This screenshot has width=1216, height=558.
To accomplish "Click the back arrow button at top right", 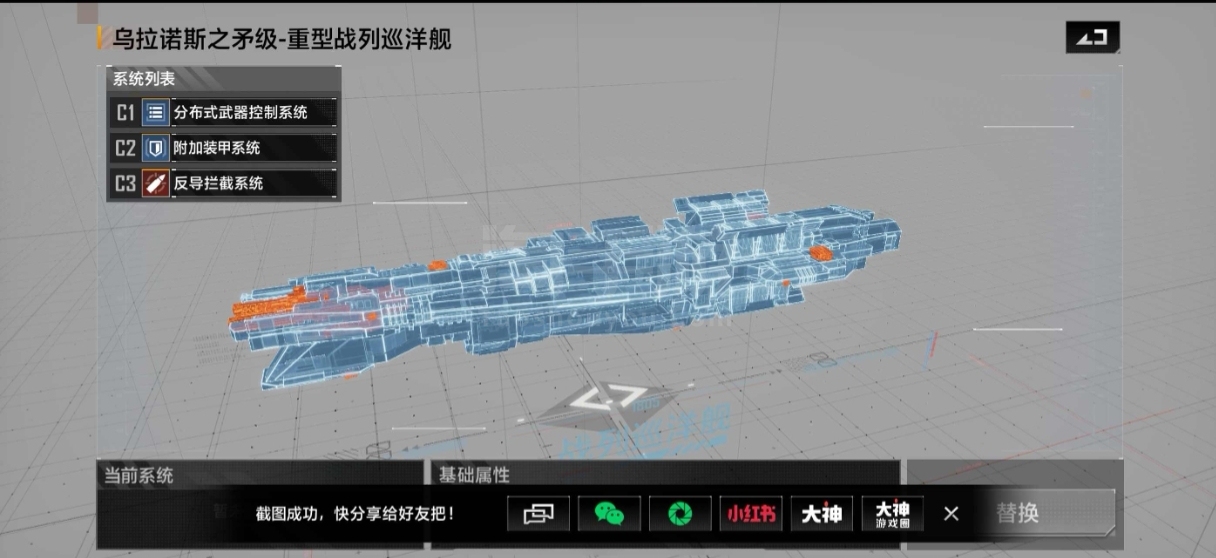I will [1092, 38].
